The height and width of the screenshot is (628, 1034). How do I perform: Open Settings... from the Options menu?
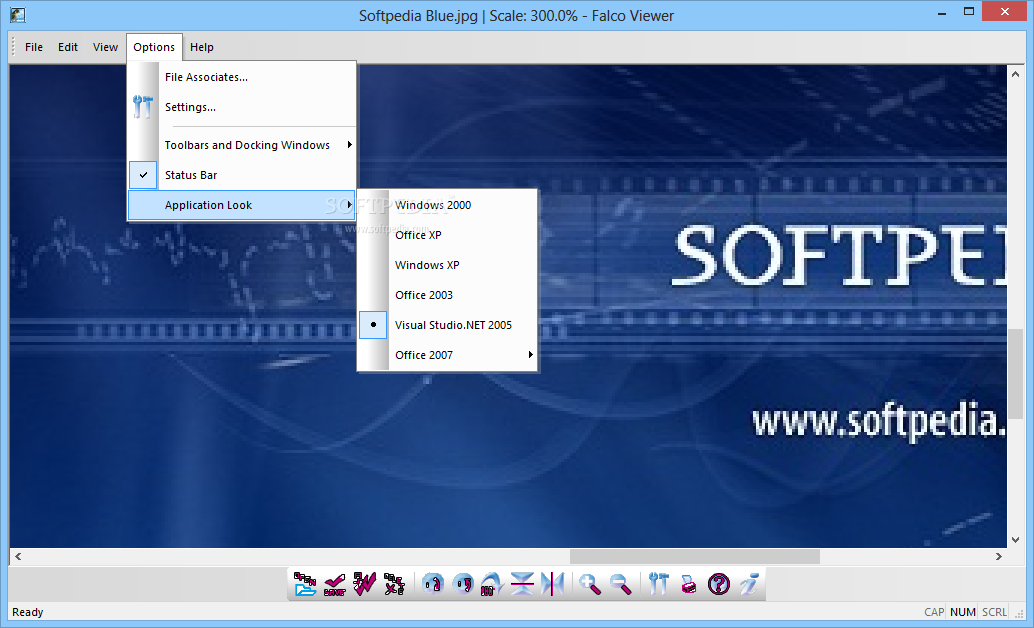click(242, 107)
